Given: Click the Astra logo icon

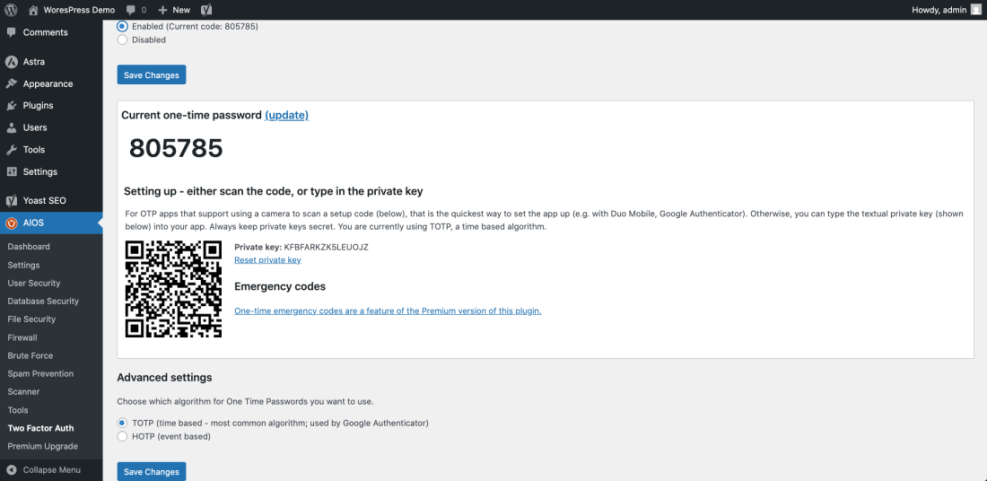Looking at the screenshot, I should tap(11, 62).
